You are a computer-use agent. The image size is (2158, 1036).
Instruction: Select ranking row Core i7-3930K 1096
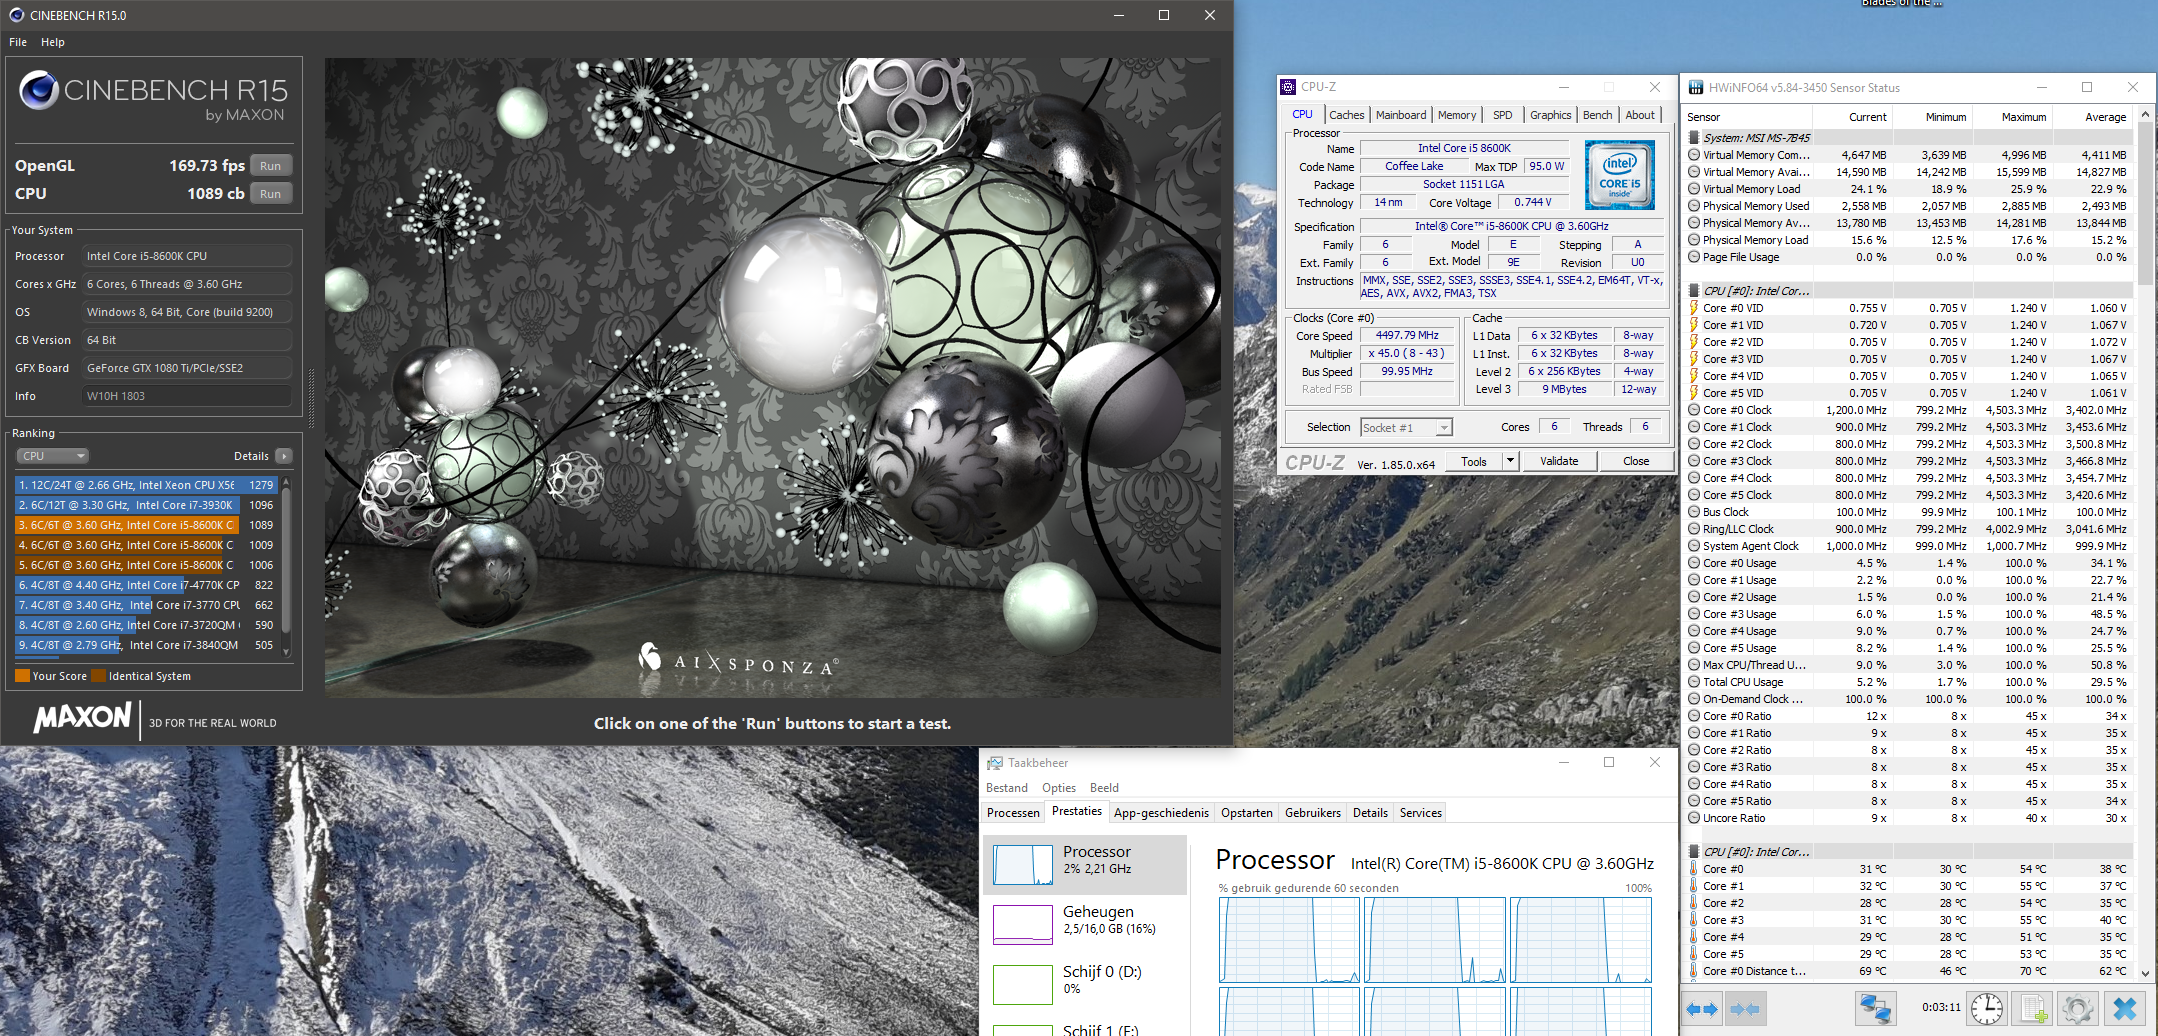click(x=146, y=505)
